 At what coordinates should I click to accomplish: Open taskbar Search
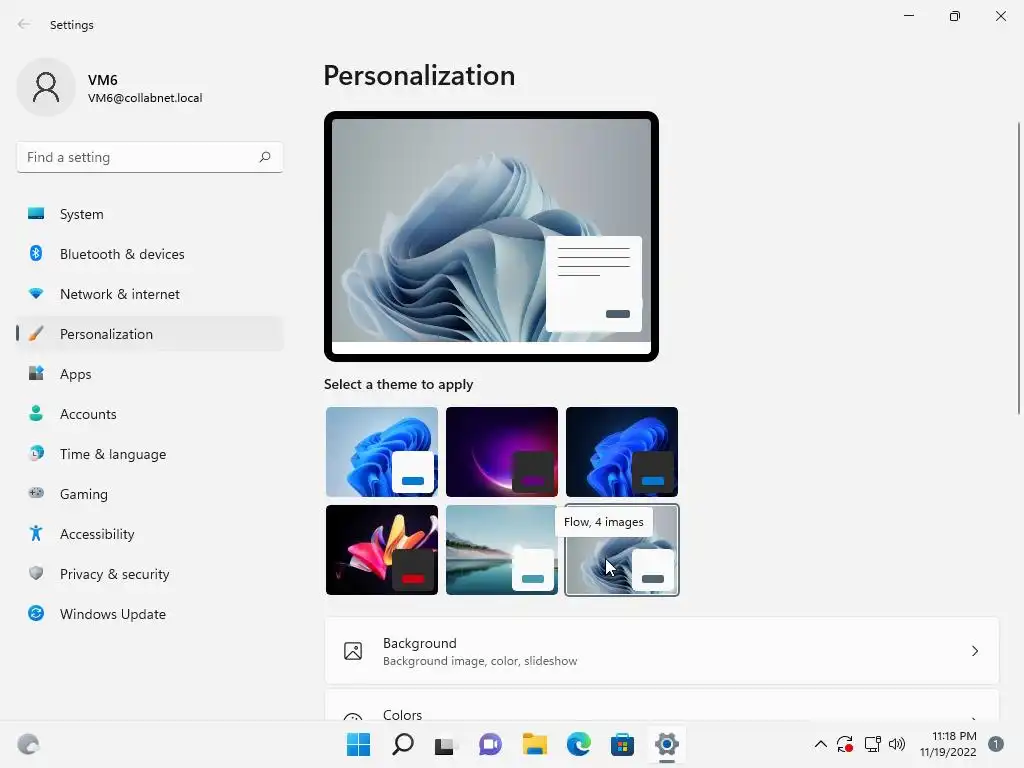coord(402,744)
